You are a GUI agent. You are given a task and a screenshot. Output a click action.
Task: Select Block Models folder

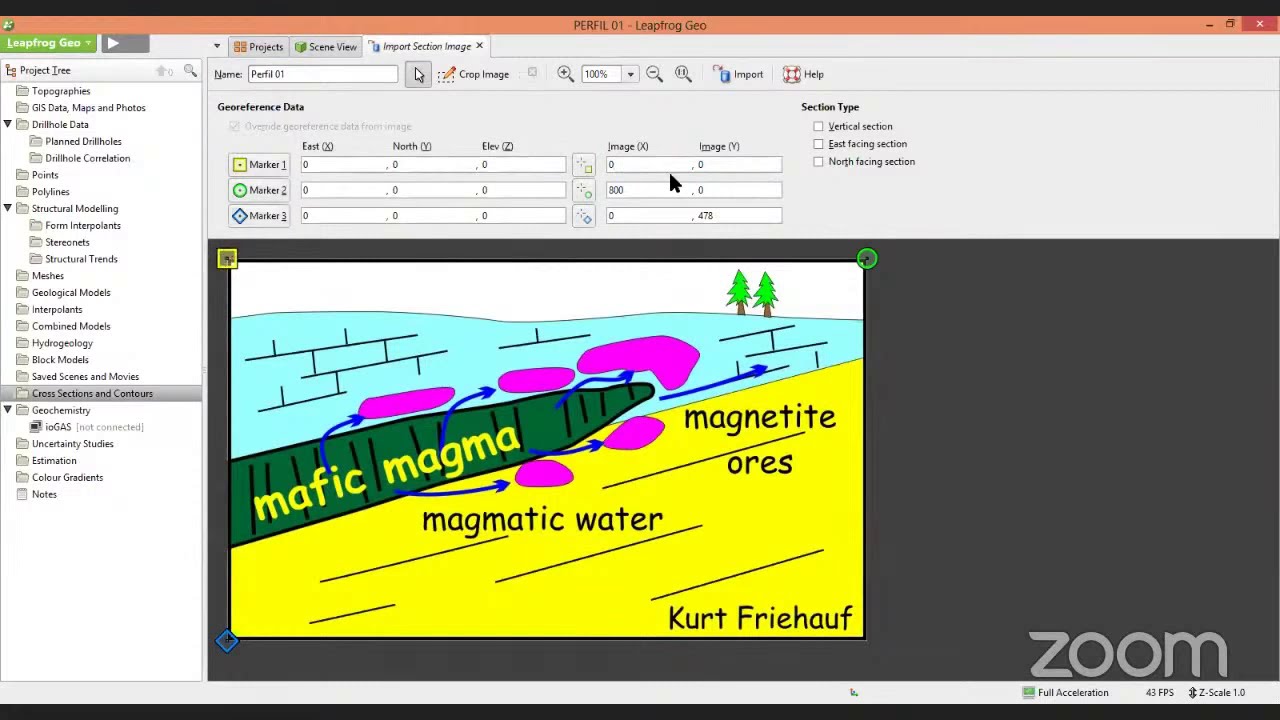tap(60, 360)
